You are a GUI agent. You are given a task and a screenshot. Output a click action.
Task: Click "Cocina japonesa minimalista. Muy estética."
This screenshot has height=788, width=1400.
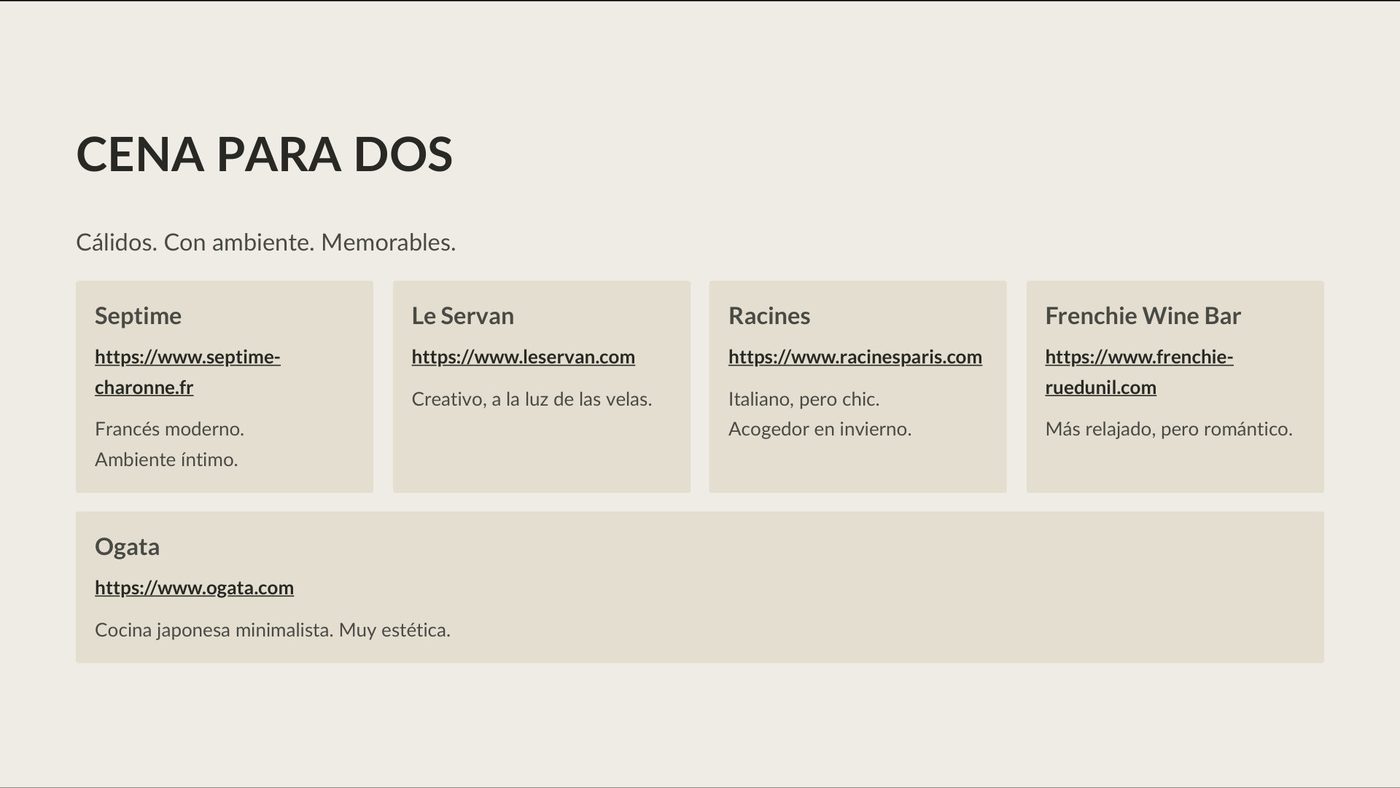[x=273, y=630]
